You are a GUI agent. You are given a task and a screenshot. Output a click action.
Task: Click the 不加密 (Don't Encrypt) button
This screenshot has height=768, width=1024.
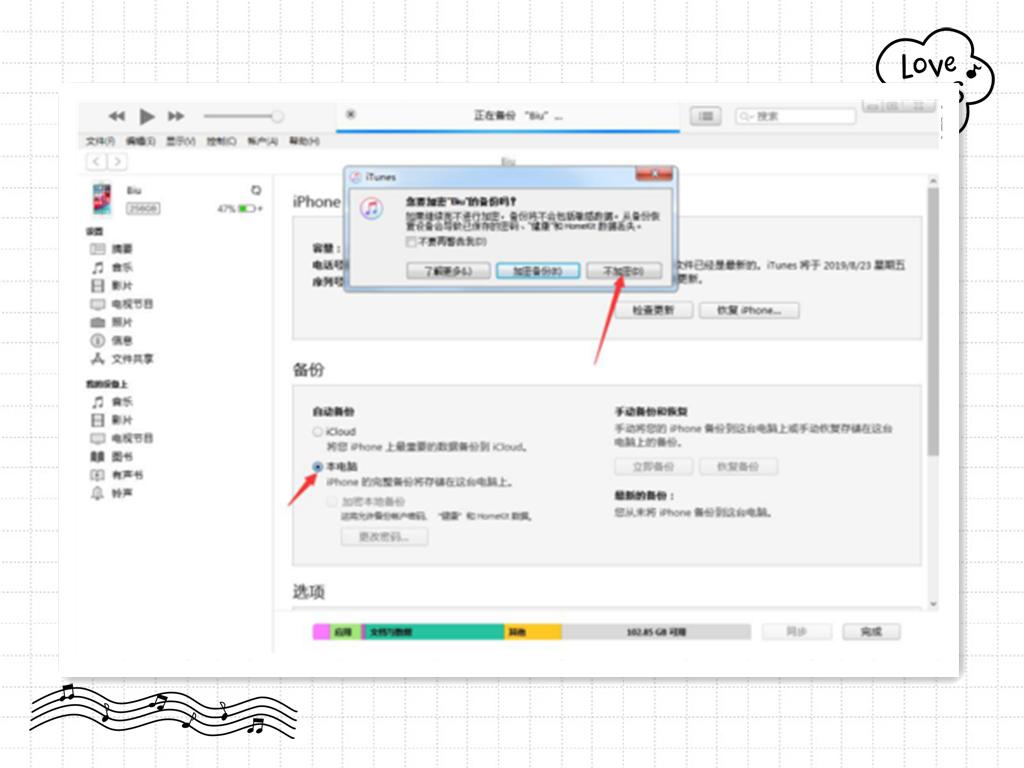[622, 270]
